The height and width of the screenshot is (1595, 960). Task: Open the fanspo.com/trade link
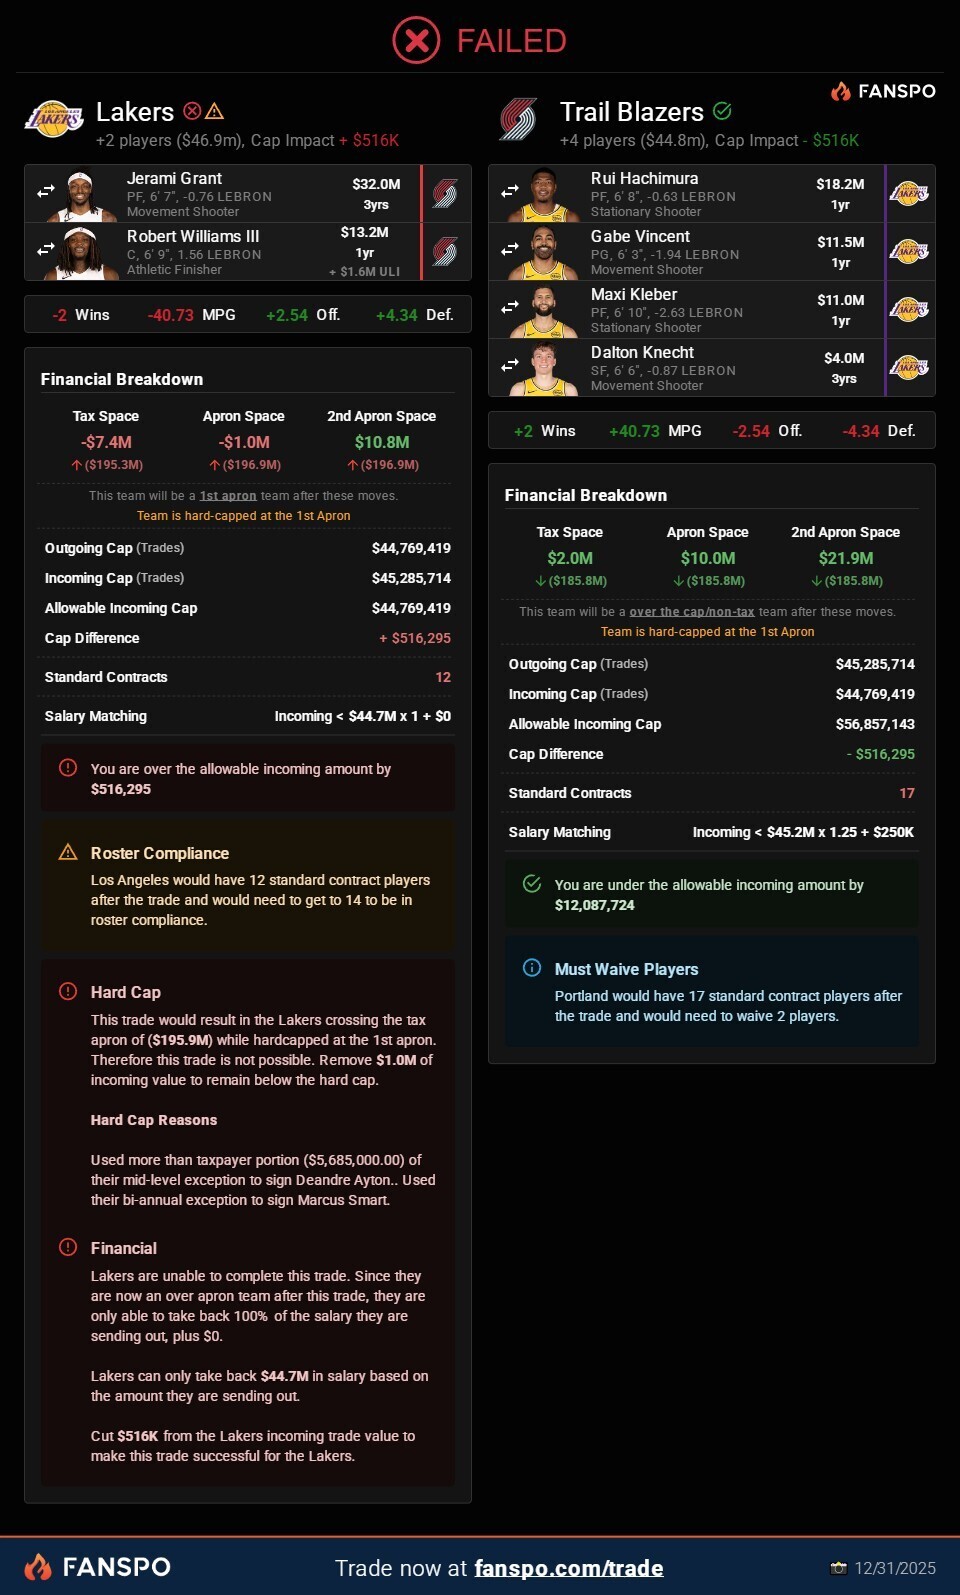pyautogui.click(x=569, y=1567)
